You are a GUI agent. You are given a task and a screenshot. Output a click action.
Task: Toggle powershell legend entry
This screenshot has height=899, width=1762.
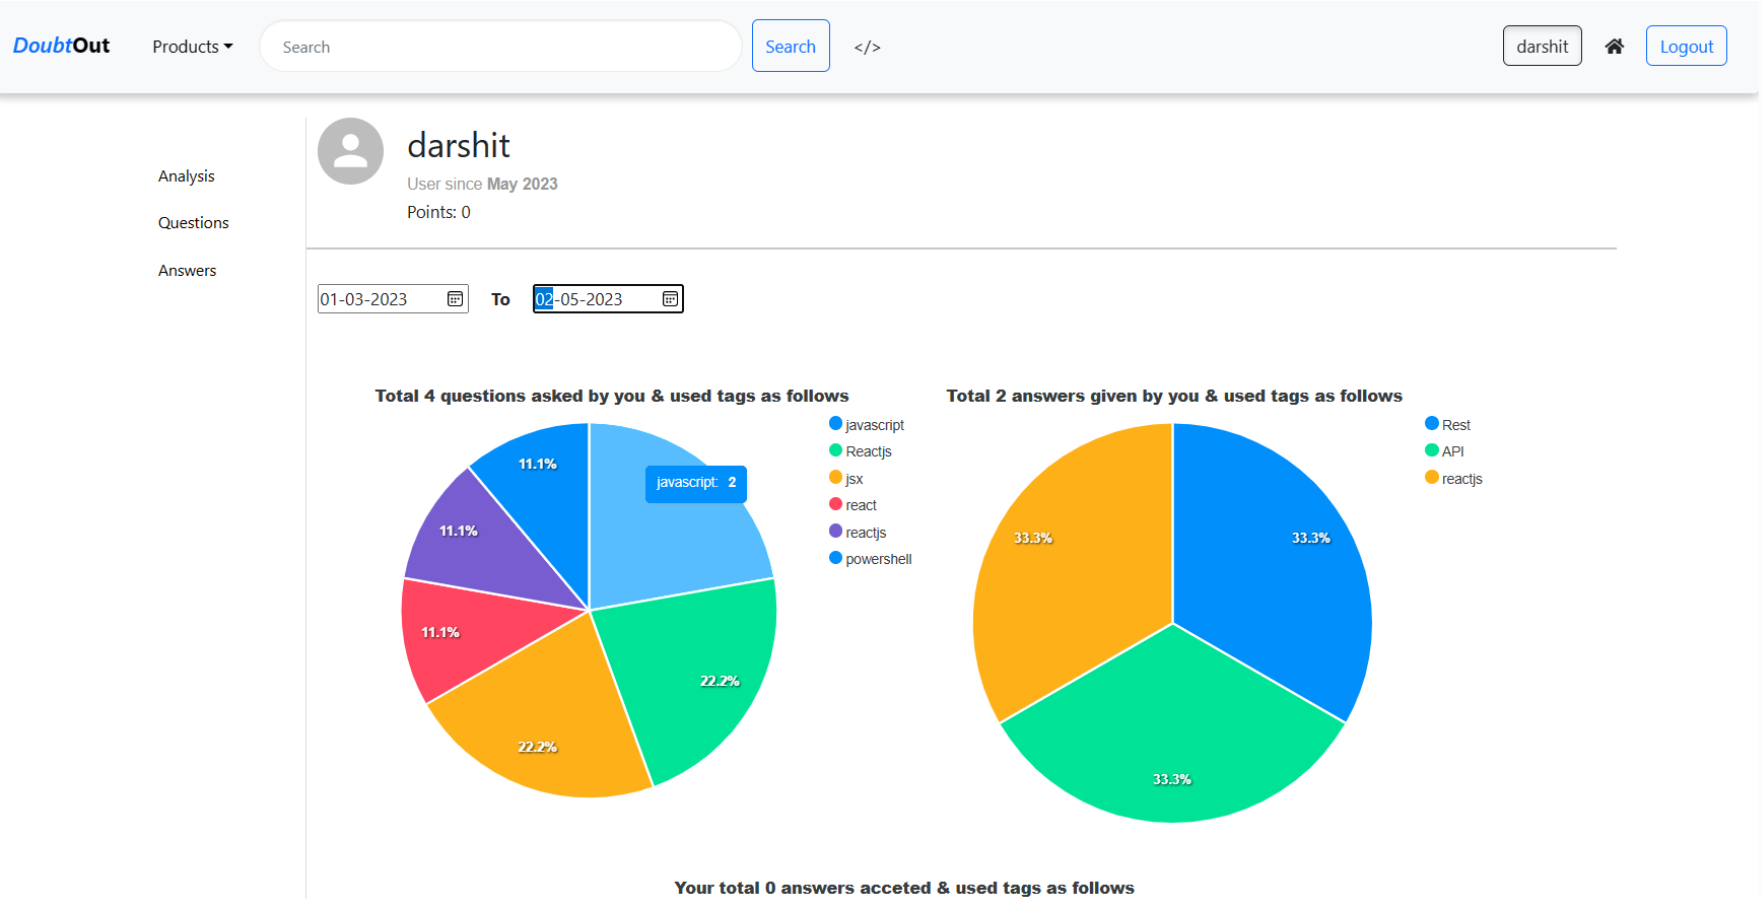(x=870, y=559)
